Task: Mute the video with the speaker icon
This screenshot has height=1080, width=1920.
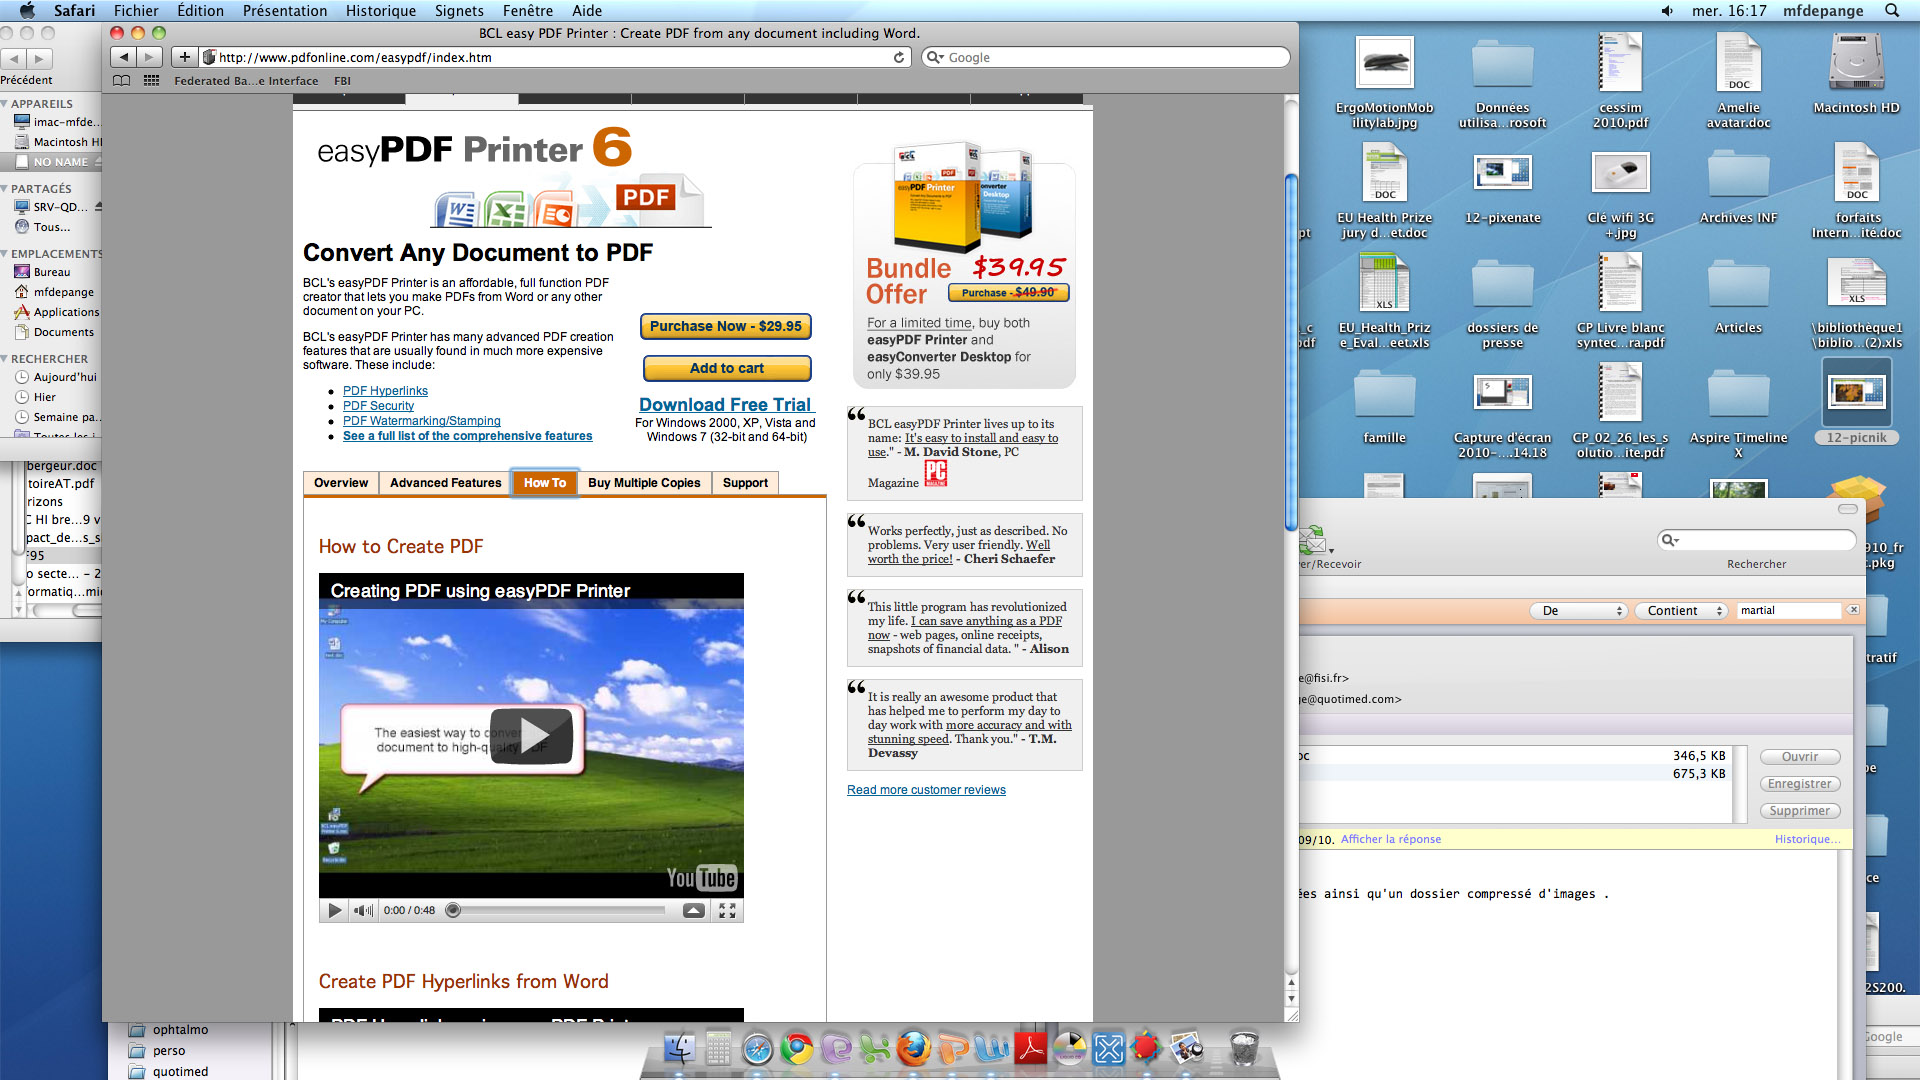Action: (363, 910)
